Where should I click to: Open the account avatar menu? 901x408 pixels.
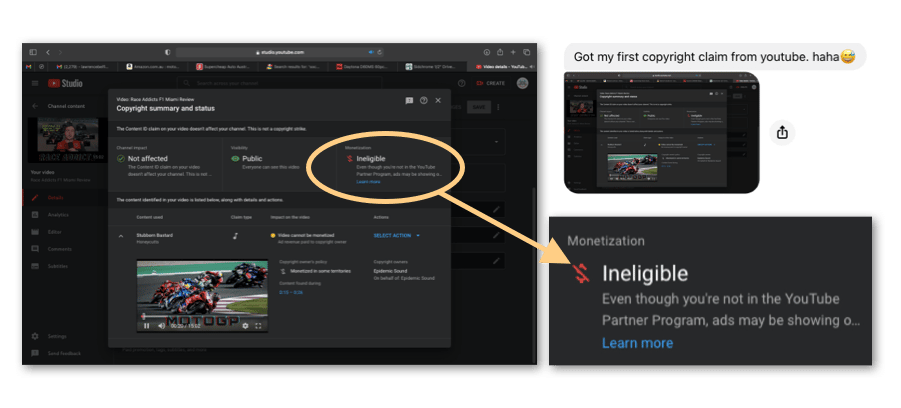(522, 83)
